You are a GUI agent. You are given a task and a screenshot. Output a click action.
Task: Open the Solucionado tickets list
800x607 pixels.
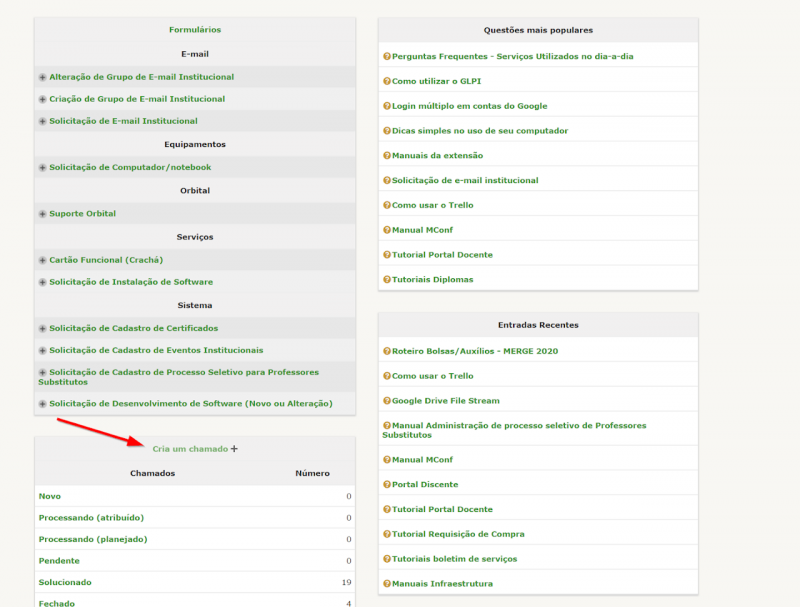click(x=65, y=582)
